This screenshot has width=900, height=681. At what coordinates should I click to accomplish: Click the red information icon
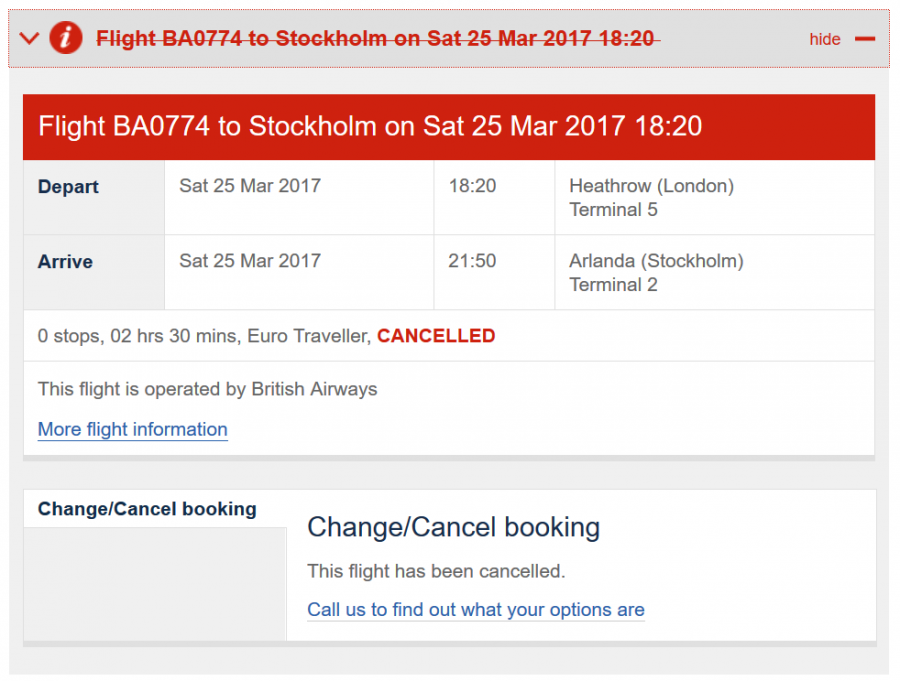click(x=66, y=38)
